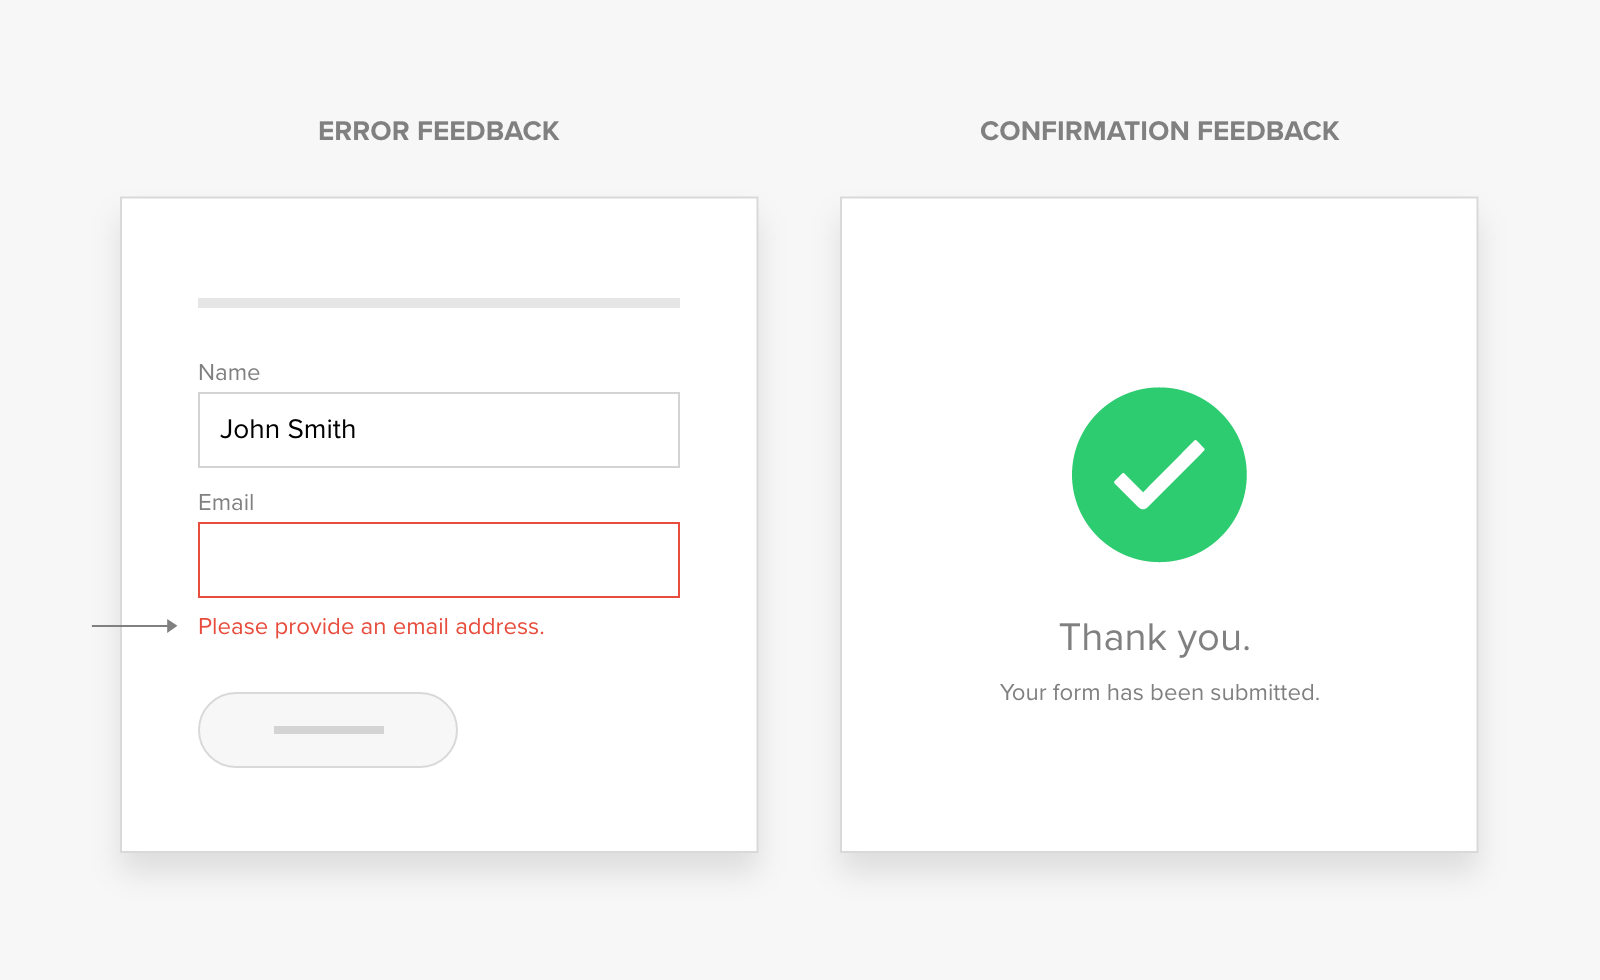
Task: Click the John Smith text
Action: [288, 429]
